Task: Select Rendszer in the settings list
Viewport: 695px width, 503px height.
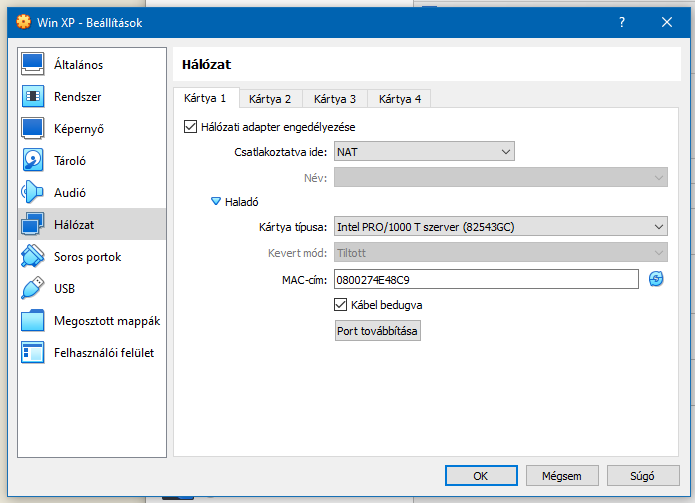Action: (78, 97)
